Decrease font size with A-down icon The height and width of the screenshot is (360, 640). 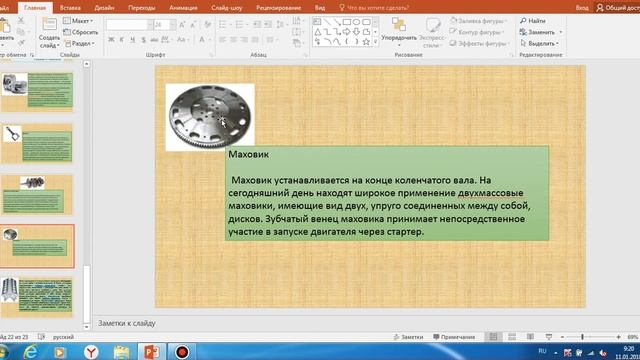[193, 25]
